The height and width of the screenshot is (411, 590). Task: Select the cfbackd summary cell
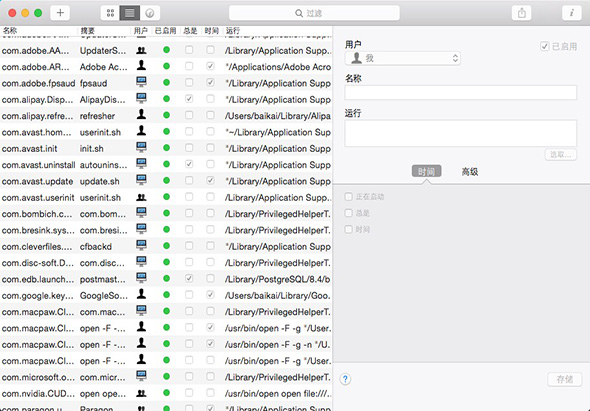click(96, 247)
